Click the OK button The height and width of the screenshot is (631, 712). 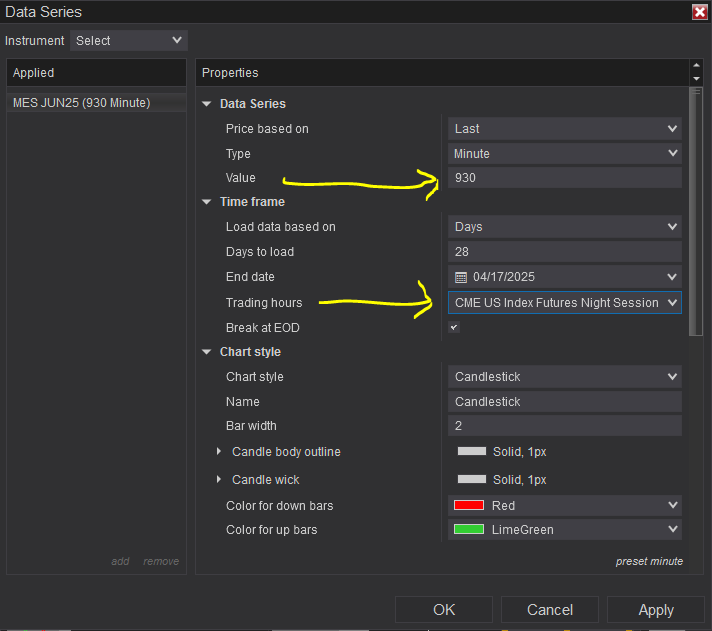(444, 609)
